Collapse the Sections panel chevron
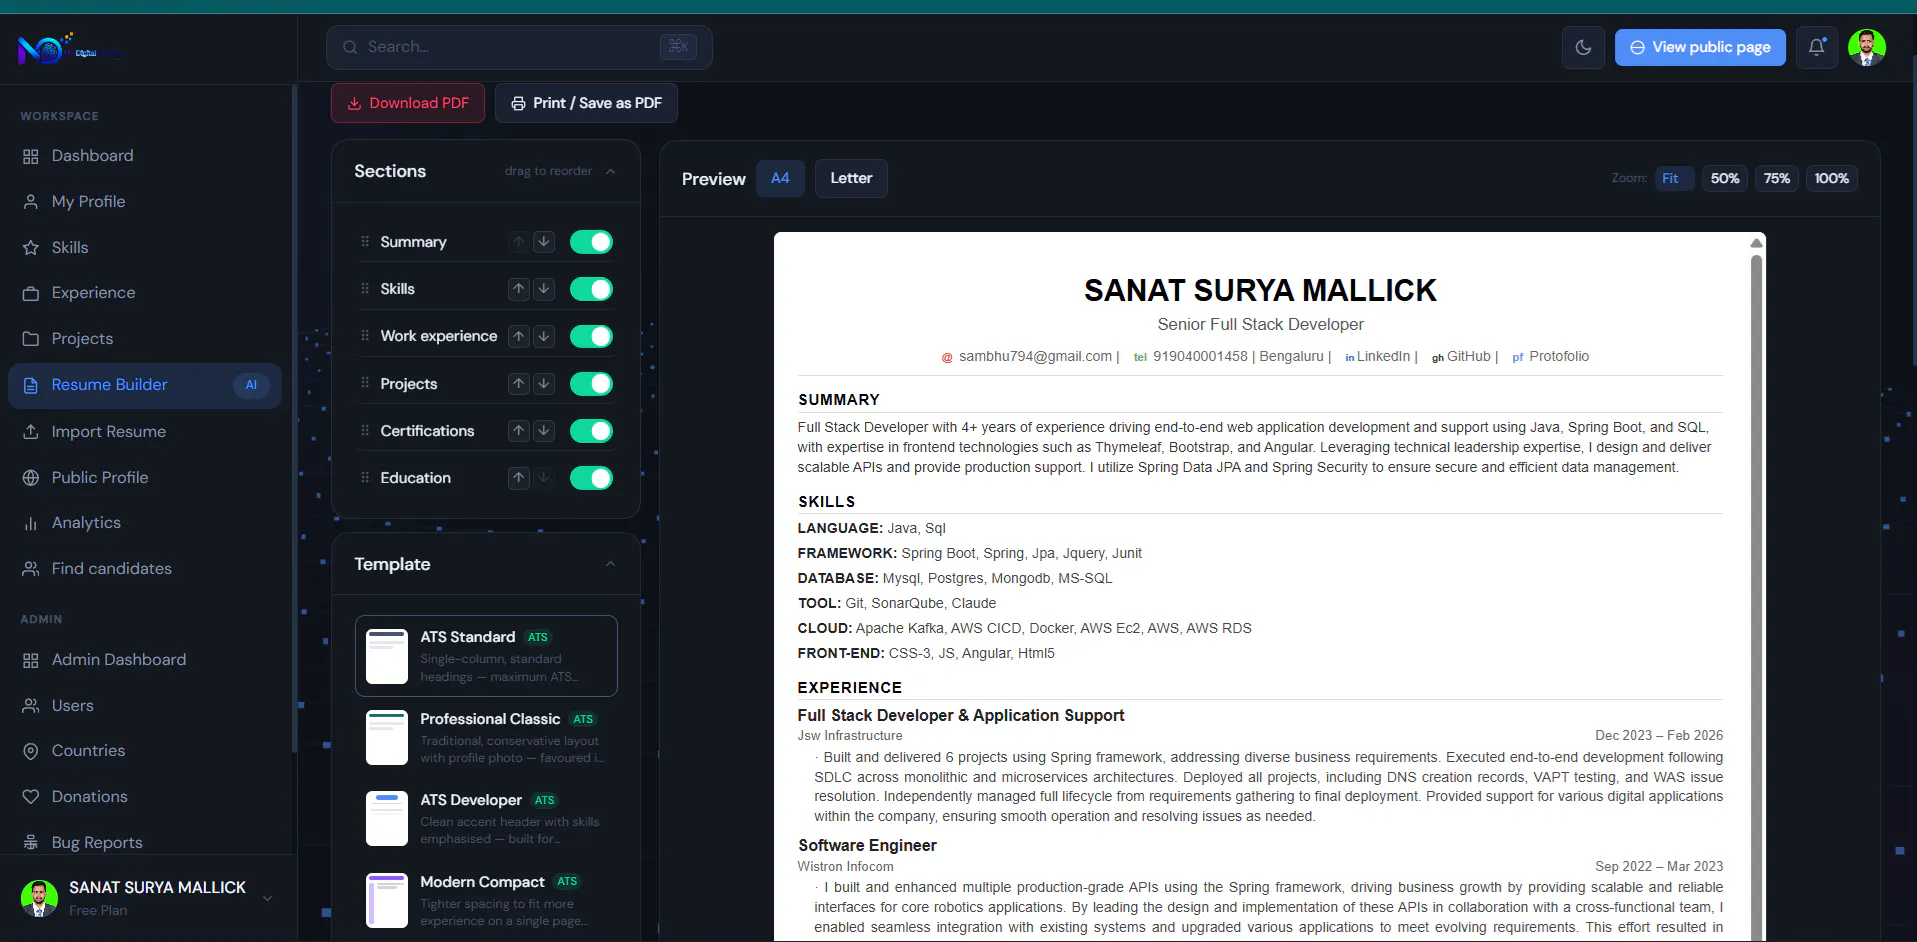This screenshot has width=1917, height=942. (x=611, y=171)
